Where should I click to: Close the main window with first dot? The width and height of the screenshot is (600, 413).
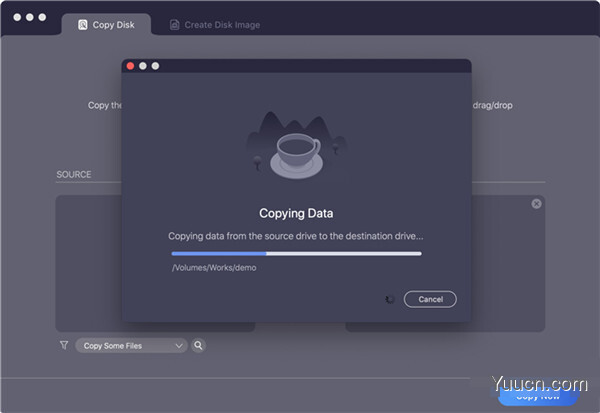click(17, 17)
